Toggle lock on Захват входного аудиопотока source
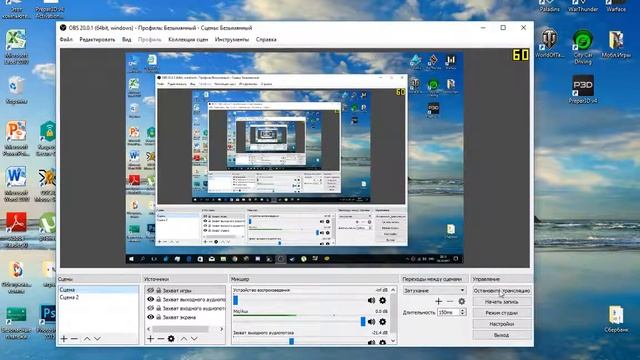This screenshot has width=640, height=360. pos(159,308)
